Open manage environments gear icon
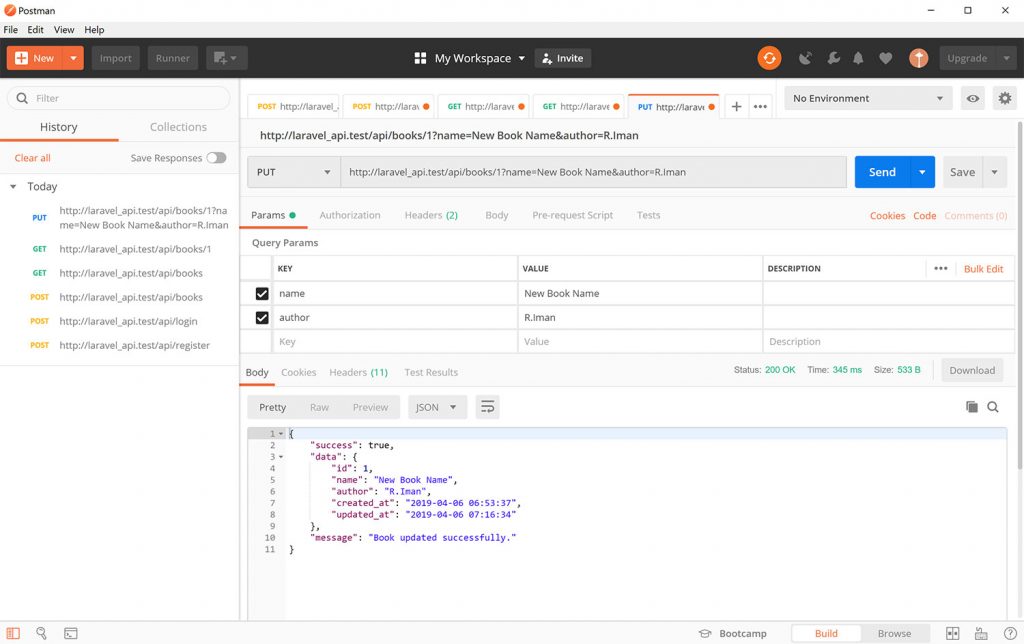Image resolution: width=1024 pixels, height=644 pixels. click(x=1004, y=99)
